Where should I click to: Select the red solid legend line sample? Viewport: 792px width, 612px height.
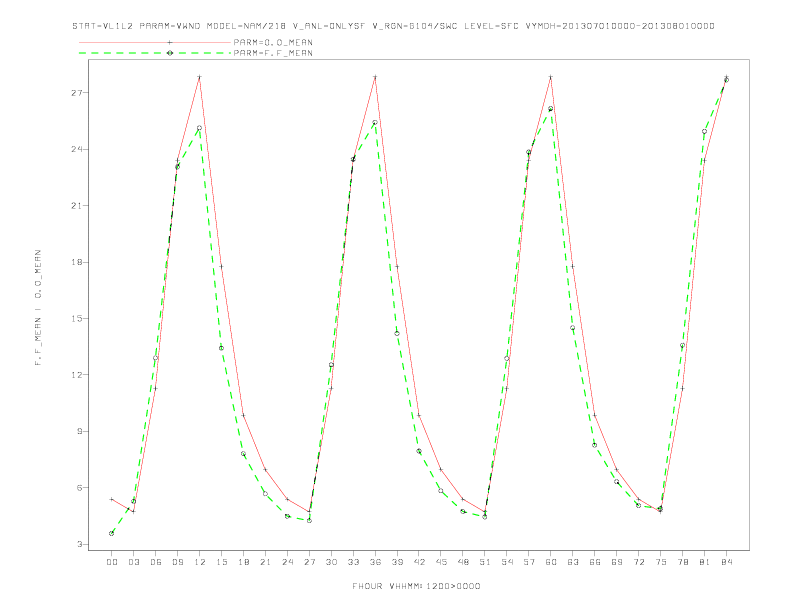(155, 42)
